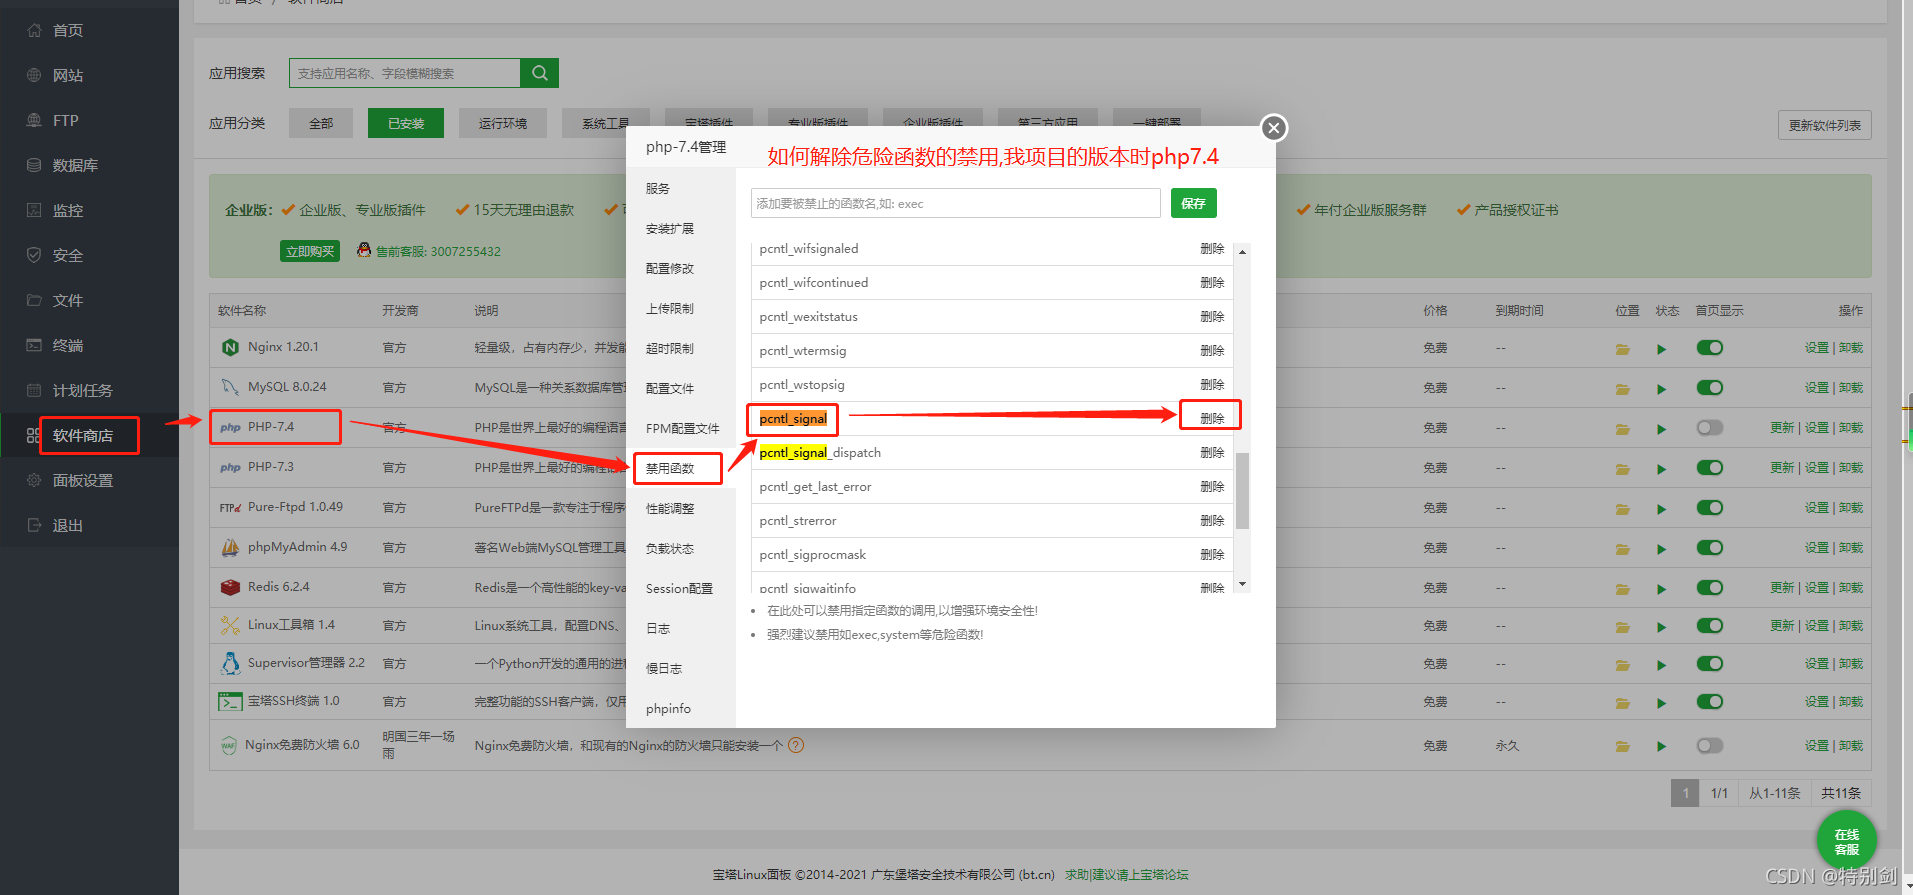1913x895 pixels.
Task: Delete pcntl_signal from disabled functions
Action: 1212,419
